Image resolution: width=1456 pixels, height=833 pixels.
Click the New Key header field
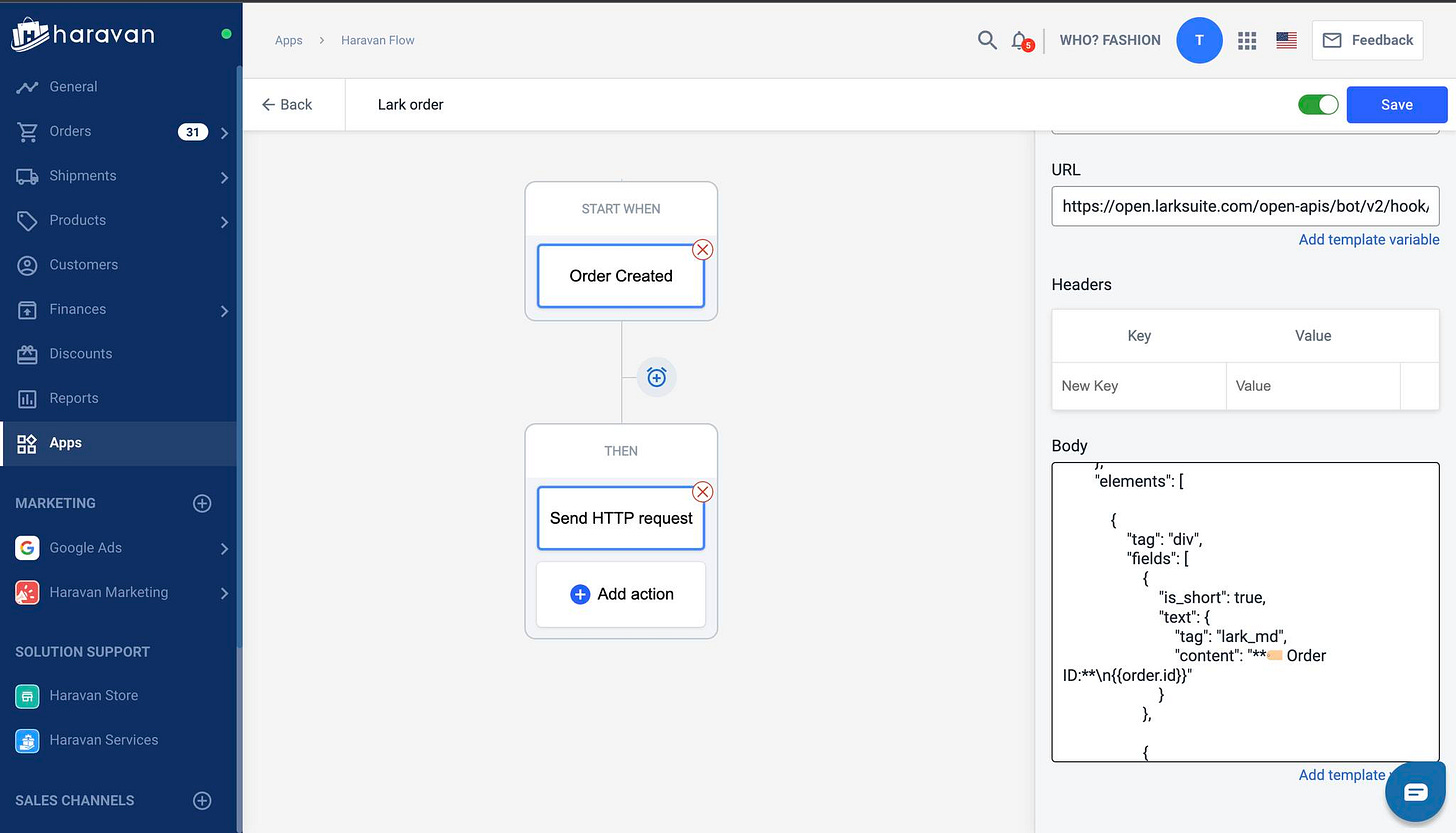1139,386
